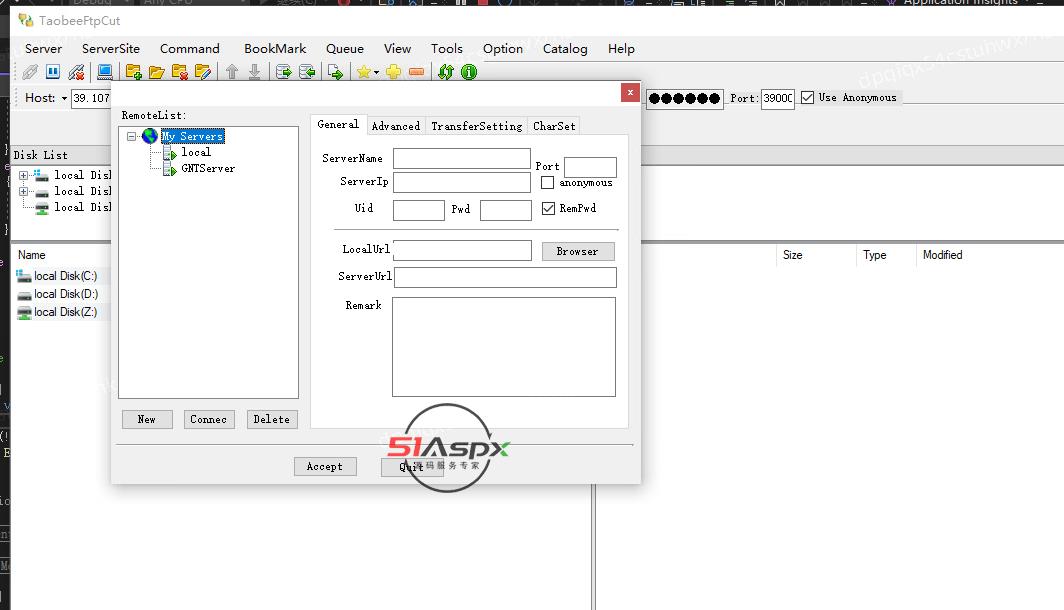Click the green refresh arrows icon
This screenshot has height=610, width=1064.
pyautogui.click(x=446, y=72)
